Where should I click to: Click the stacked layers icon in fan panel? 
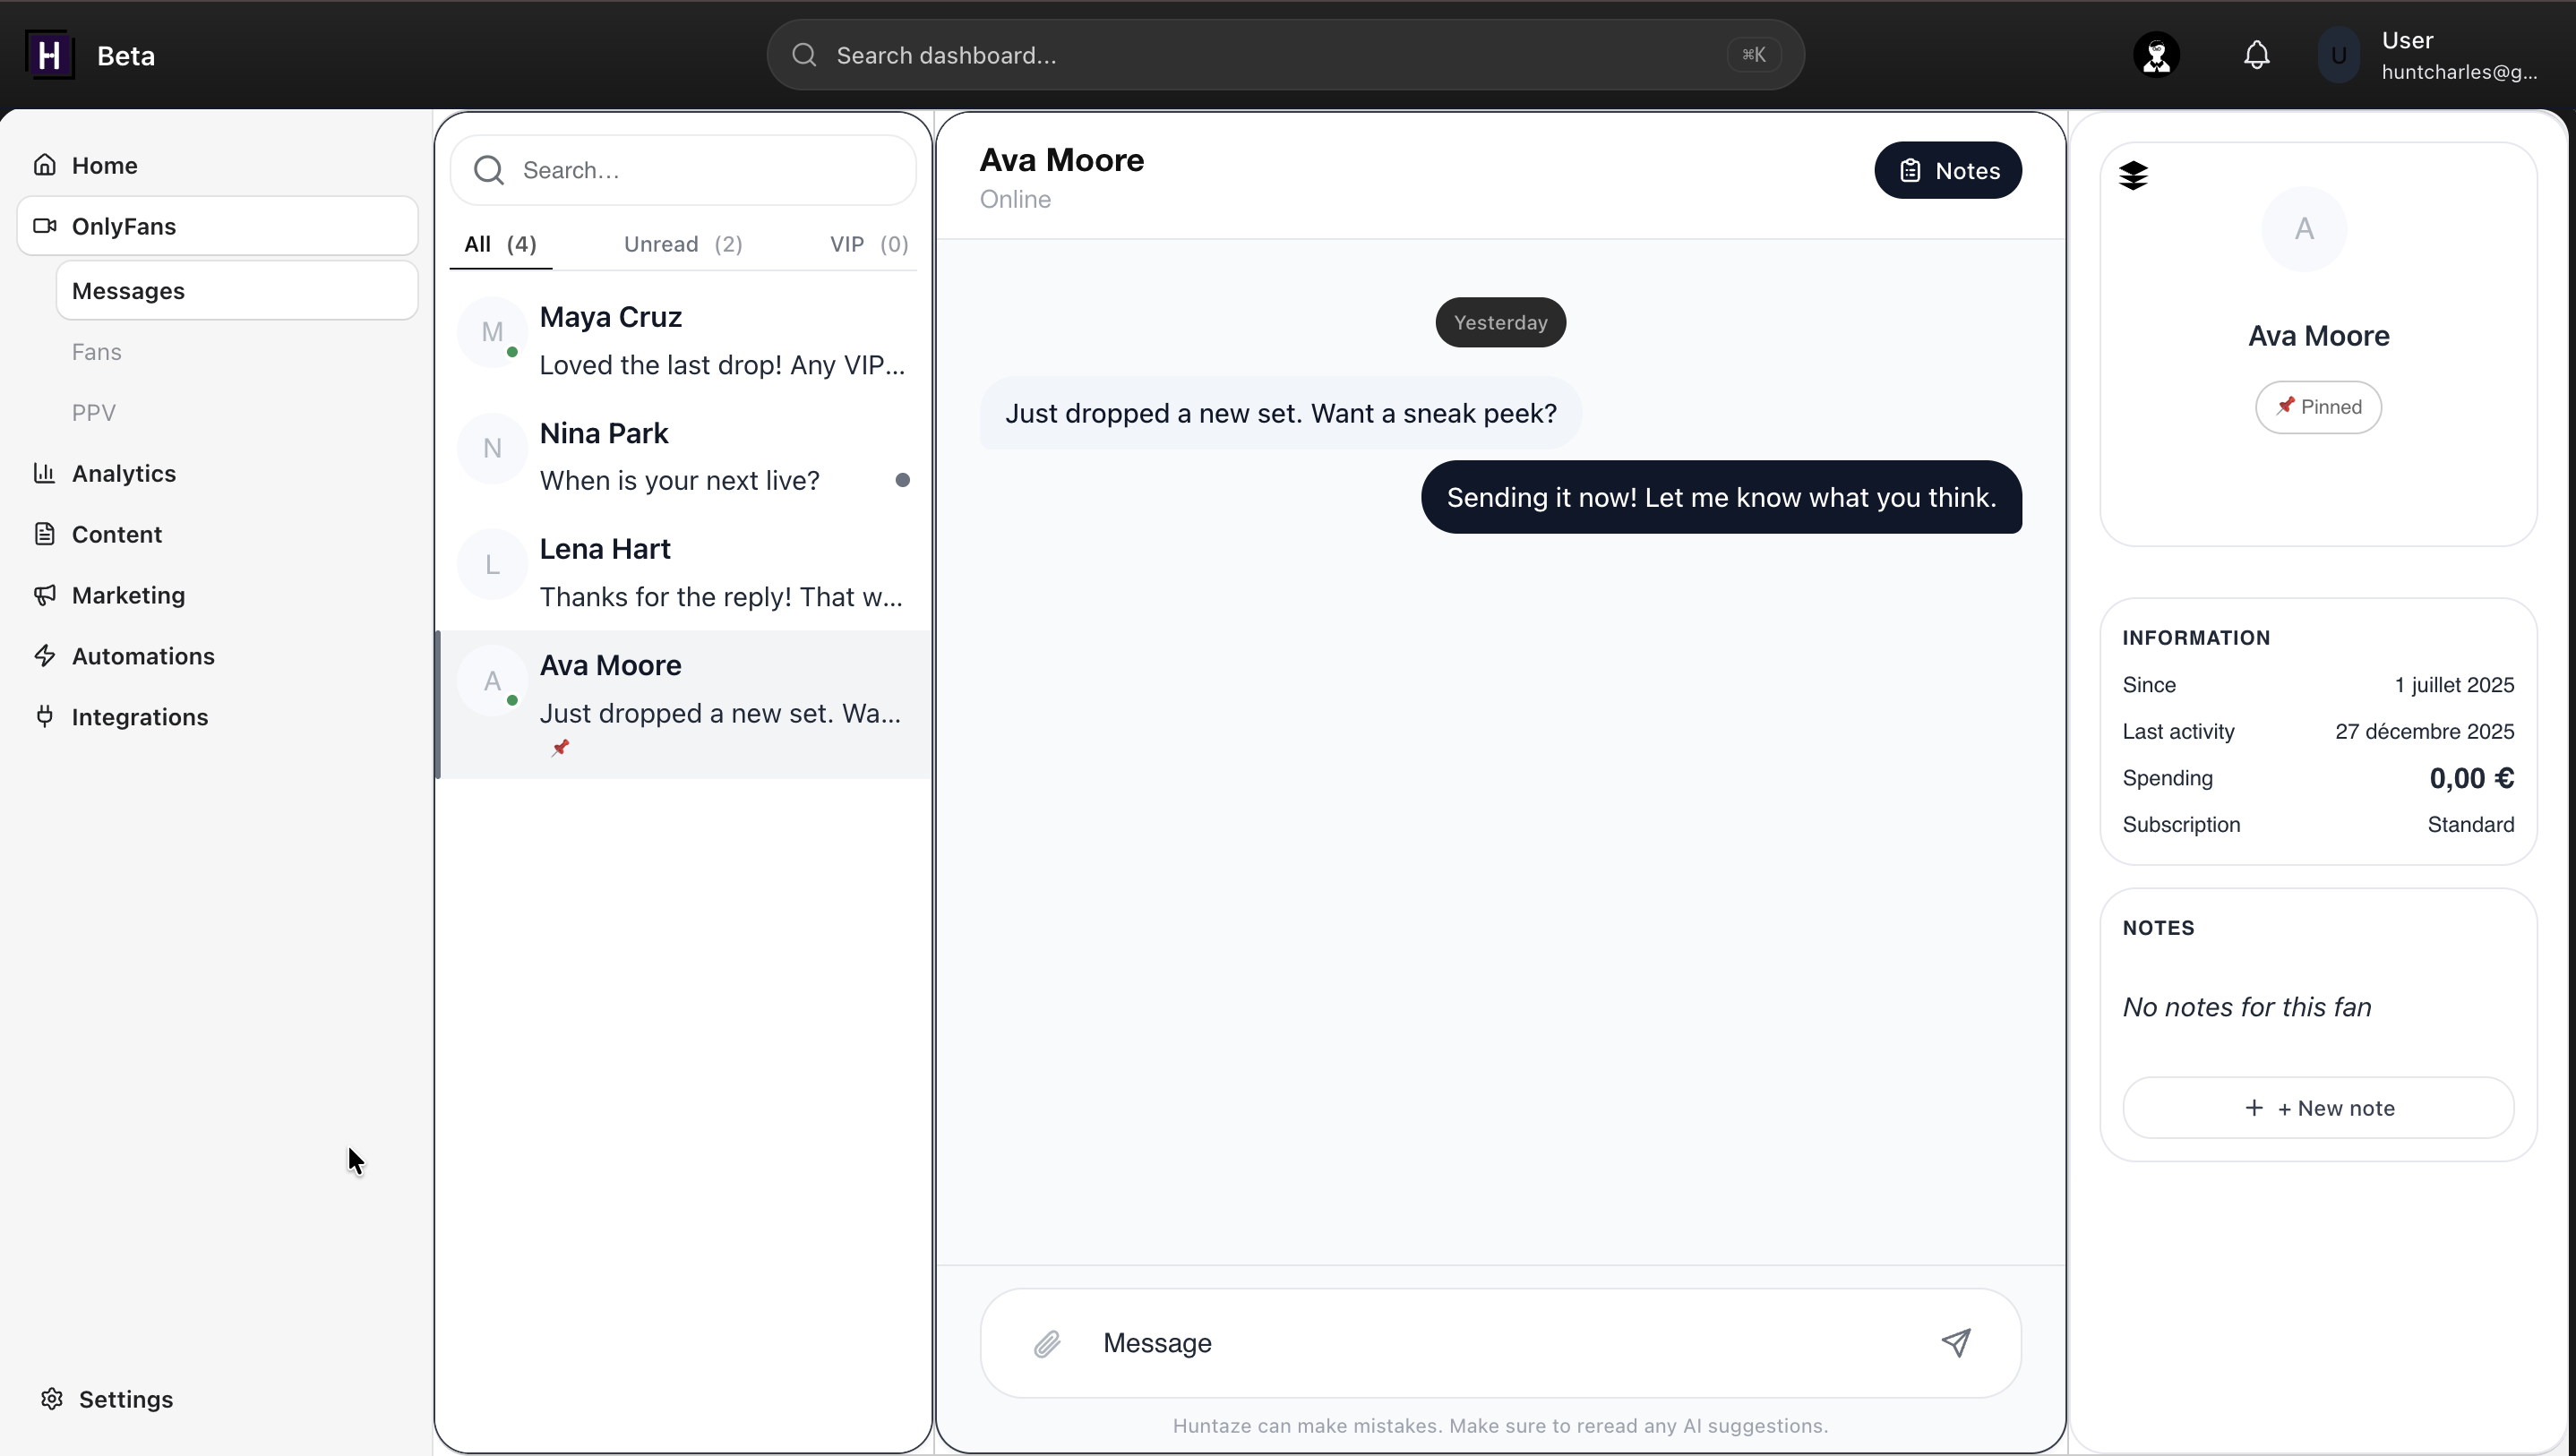pos(2133,176)
